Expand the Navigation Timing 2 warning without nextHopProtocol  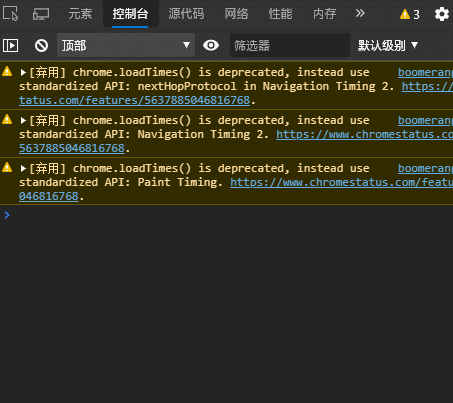click(x=23, y=120)
